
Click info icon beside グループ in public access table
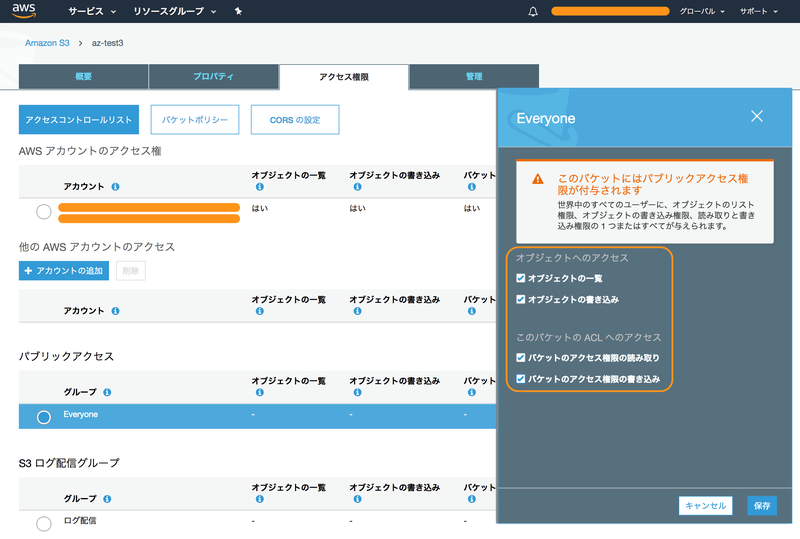107,392
